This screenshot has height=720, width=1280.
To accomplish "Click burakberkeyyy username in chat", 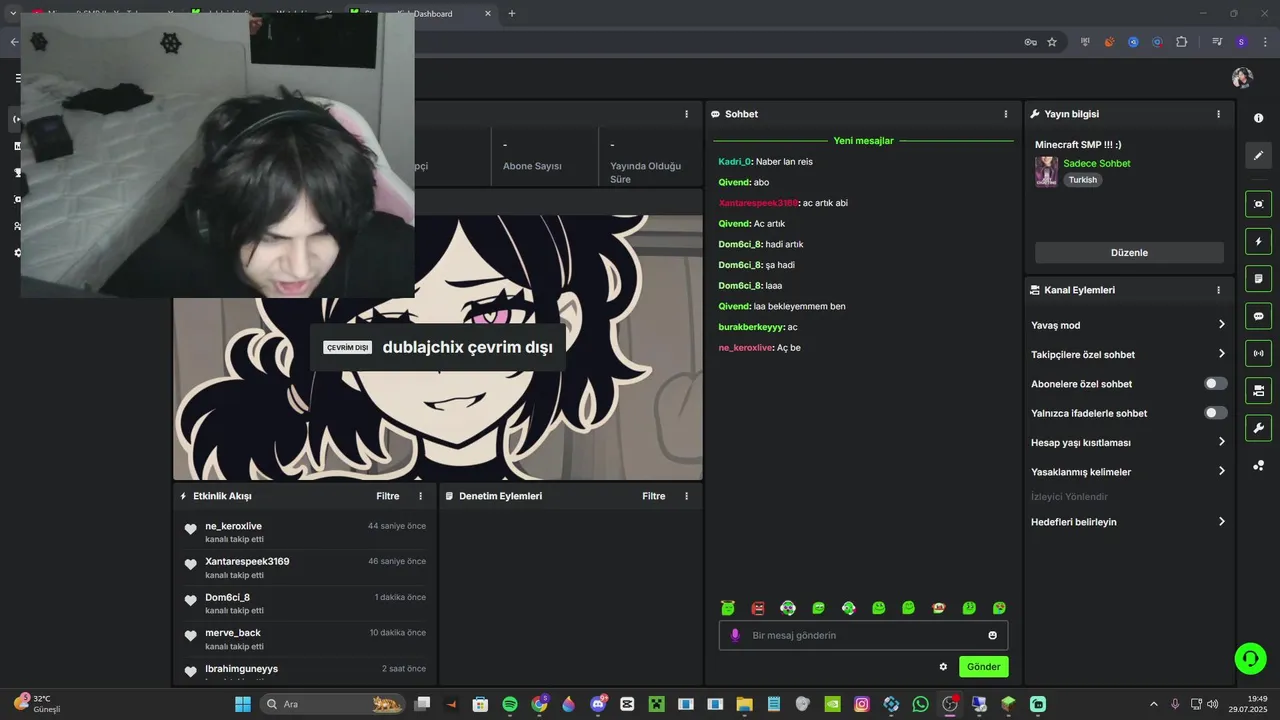I will (750, 327).
